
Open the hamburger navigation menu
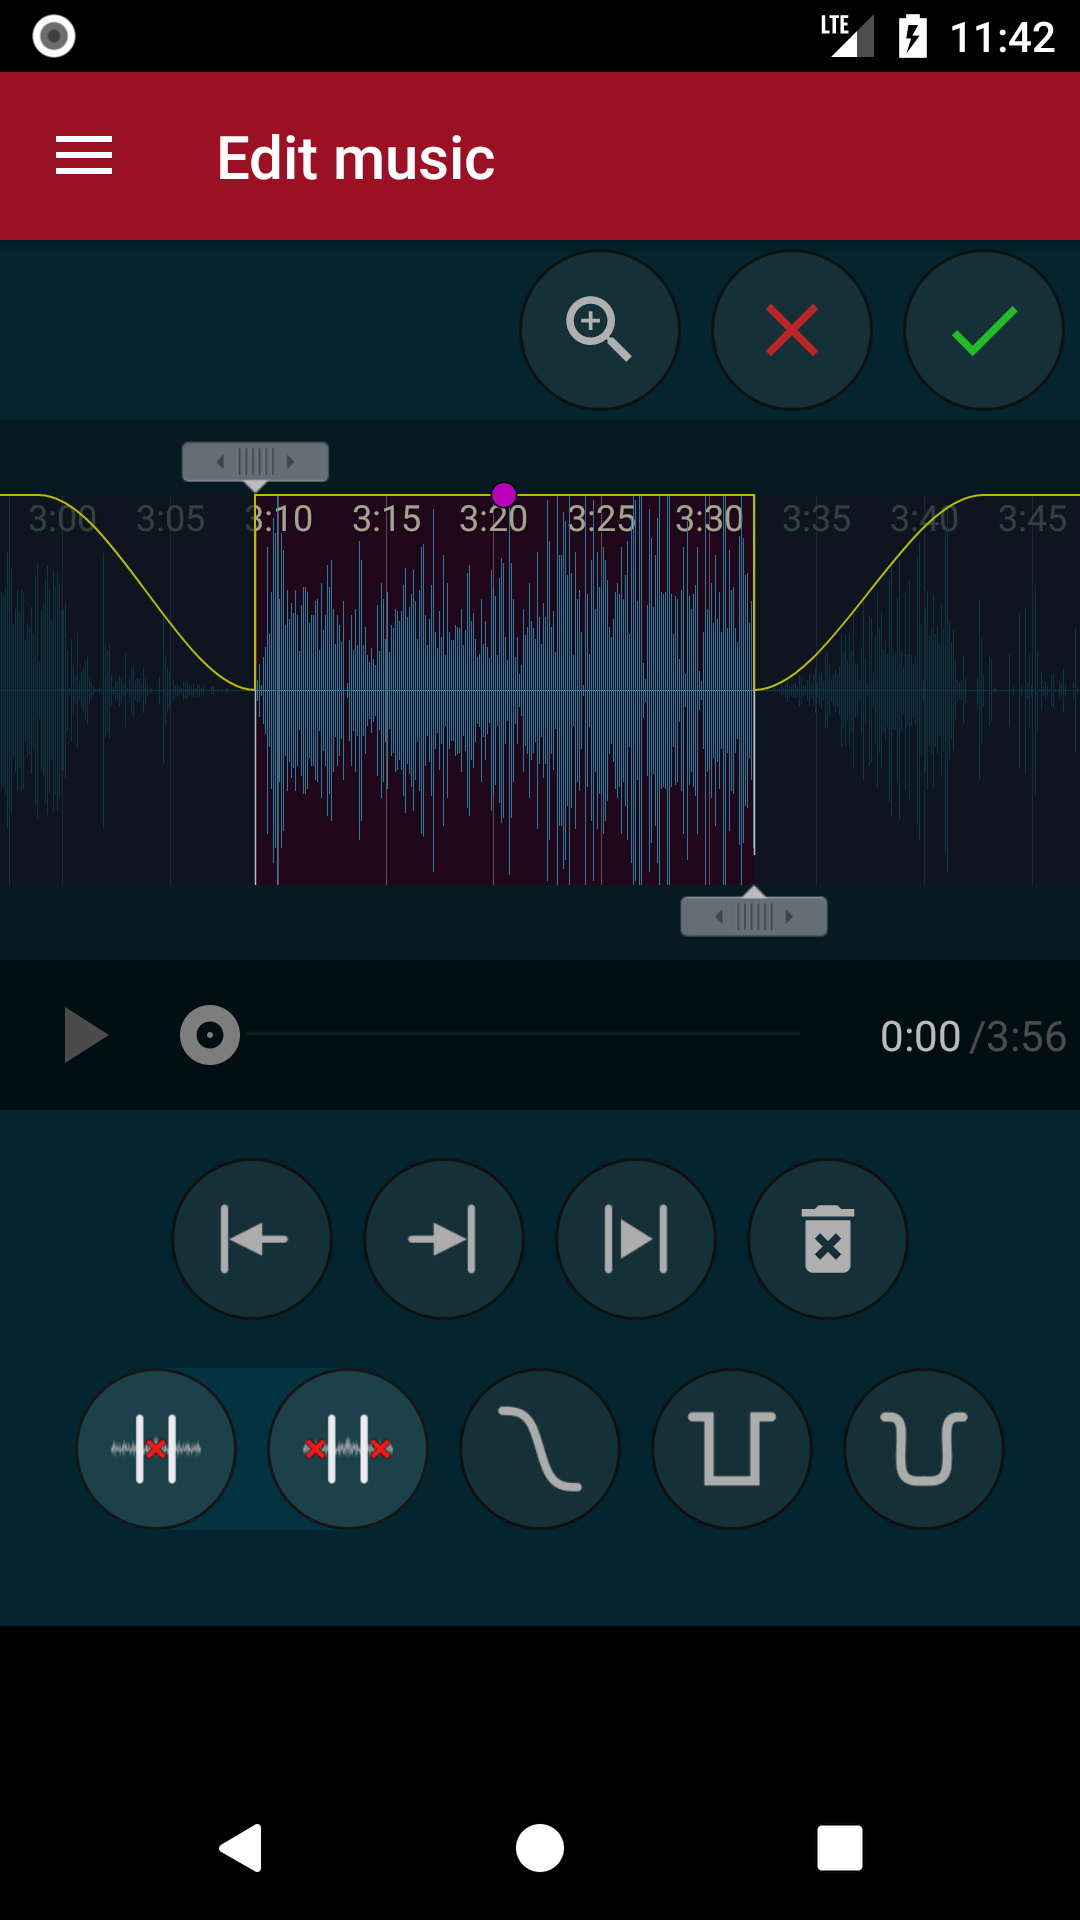pyautogui.click(x=84, y=156)
